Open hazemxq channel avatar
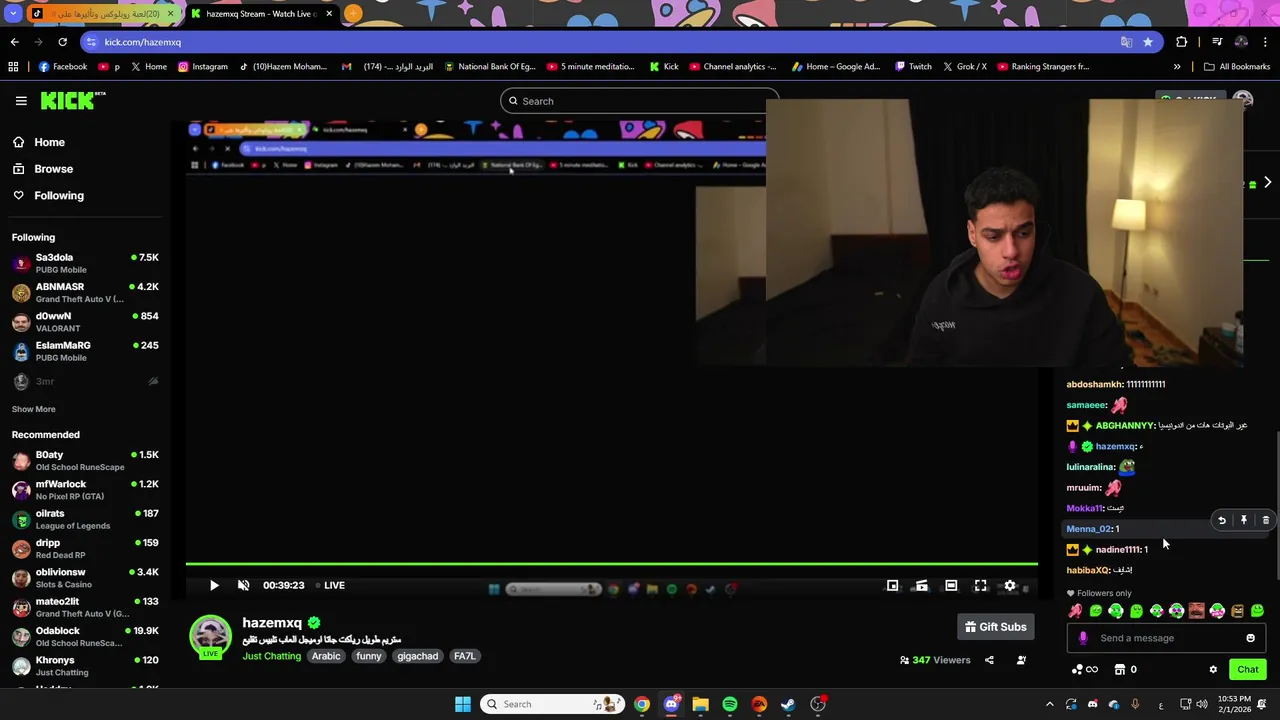This screenshot has height=720, width=1280. tap(210, 637)
